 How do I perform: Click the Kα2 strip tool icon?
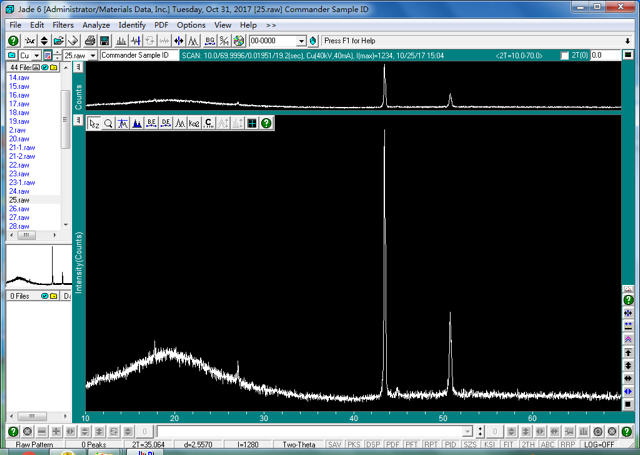[194, 124]
